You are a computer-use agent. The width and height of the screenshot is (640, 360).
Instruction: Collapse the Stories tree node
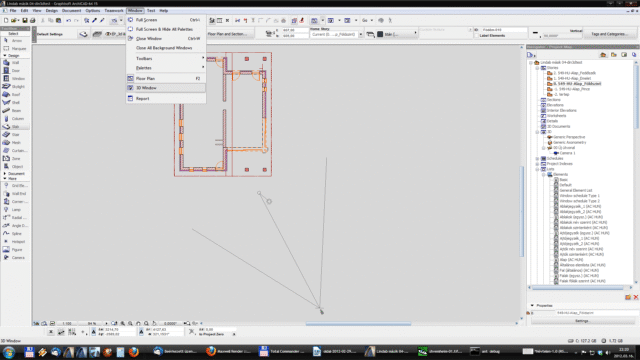point(538,68)
